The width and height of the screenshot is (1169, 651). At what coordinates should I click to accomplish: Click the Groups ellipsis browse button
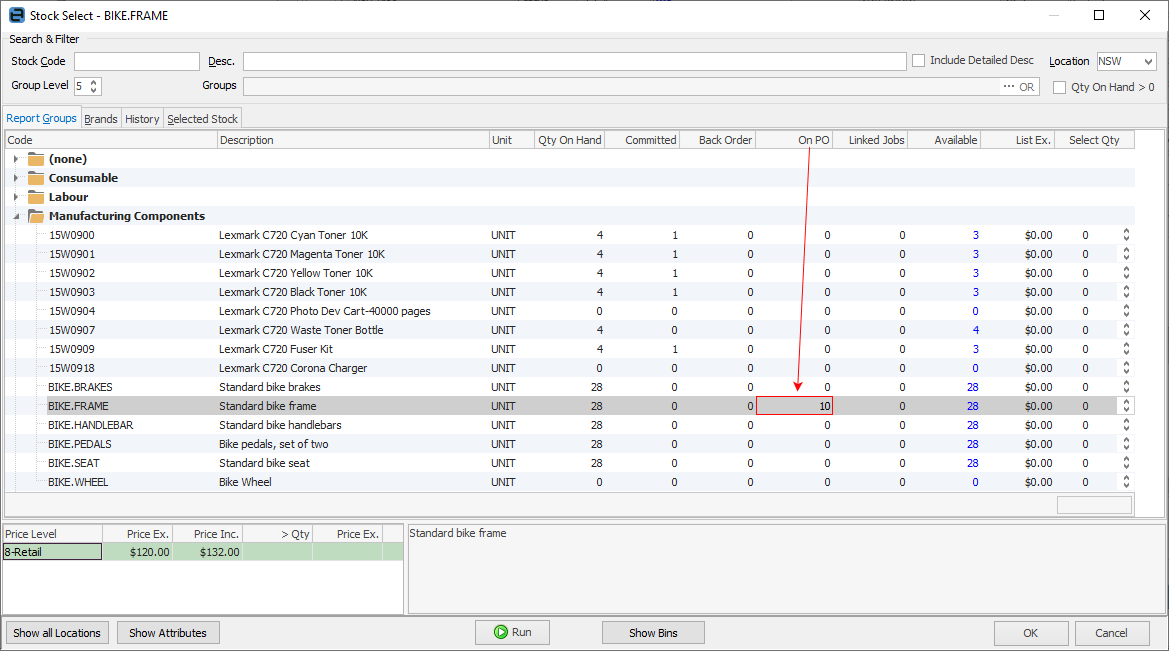[1008, 87]
